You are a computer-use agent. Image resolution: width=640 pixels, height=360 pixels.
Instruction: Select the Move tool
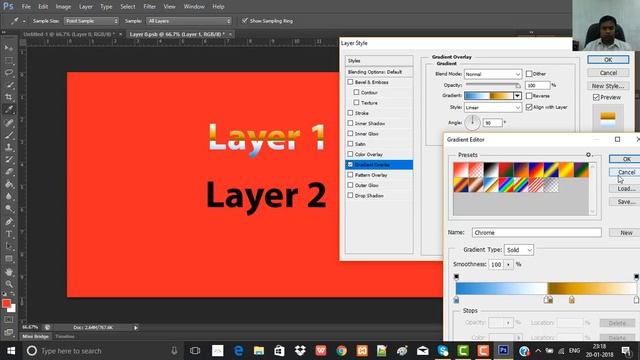pyautogui.click(x=9, y=48)
